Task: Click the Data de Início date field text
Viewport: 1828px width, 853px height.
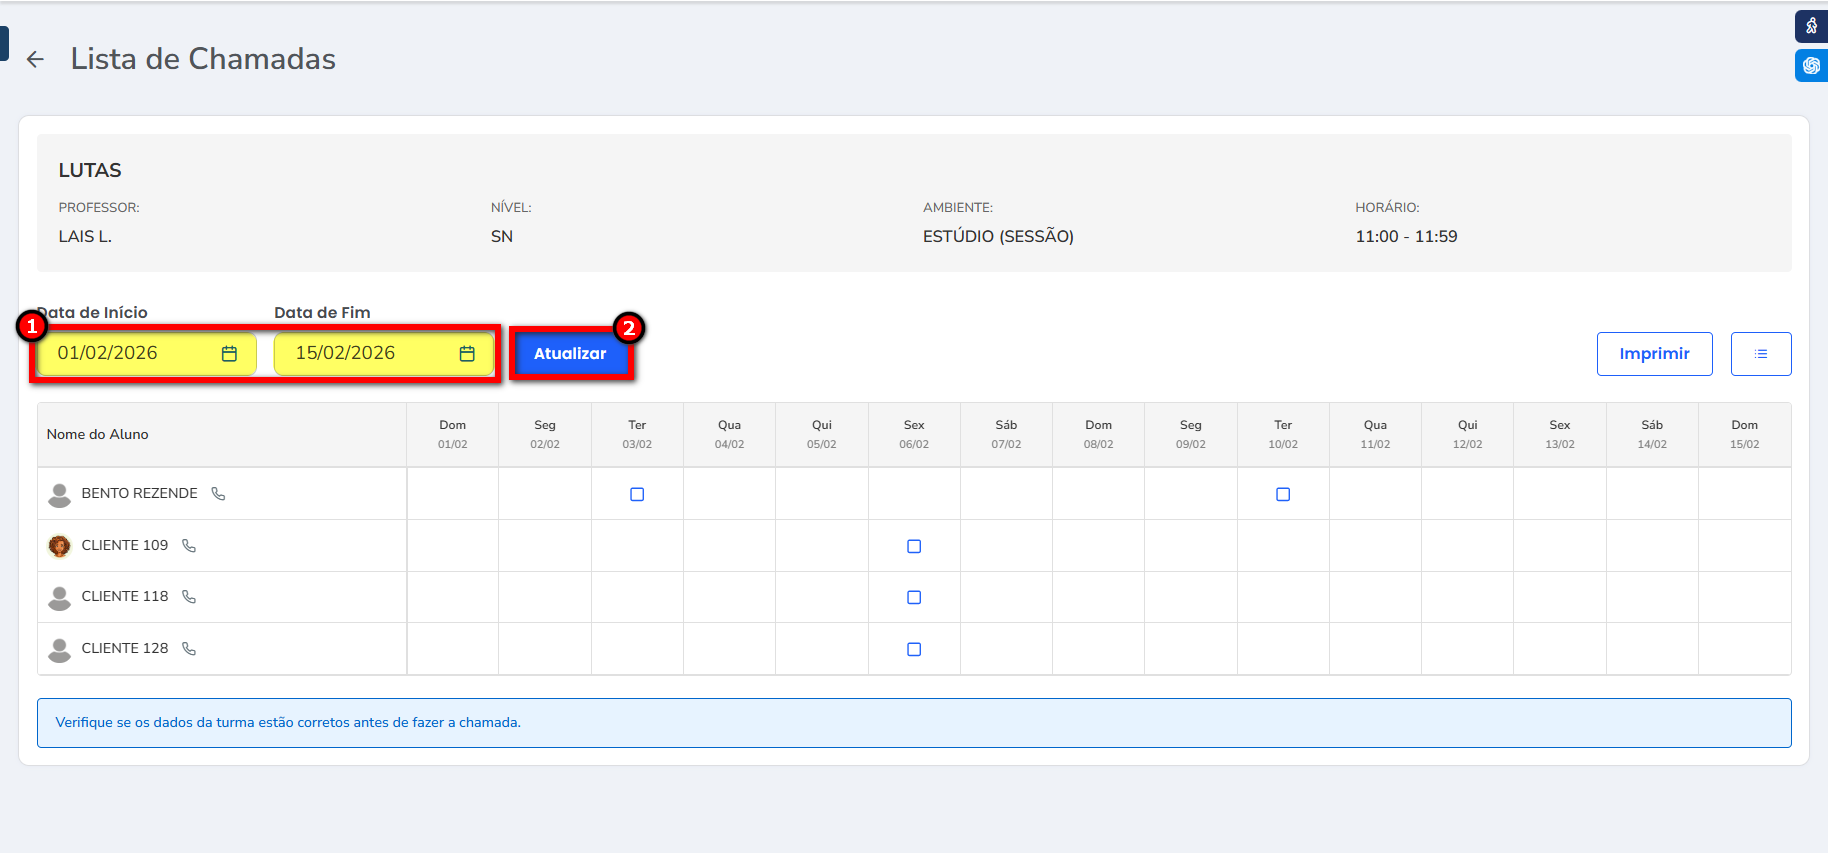Action: [x=108, y=353]
